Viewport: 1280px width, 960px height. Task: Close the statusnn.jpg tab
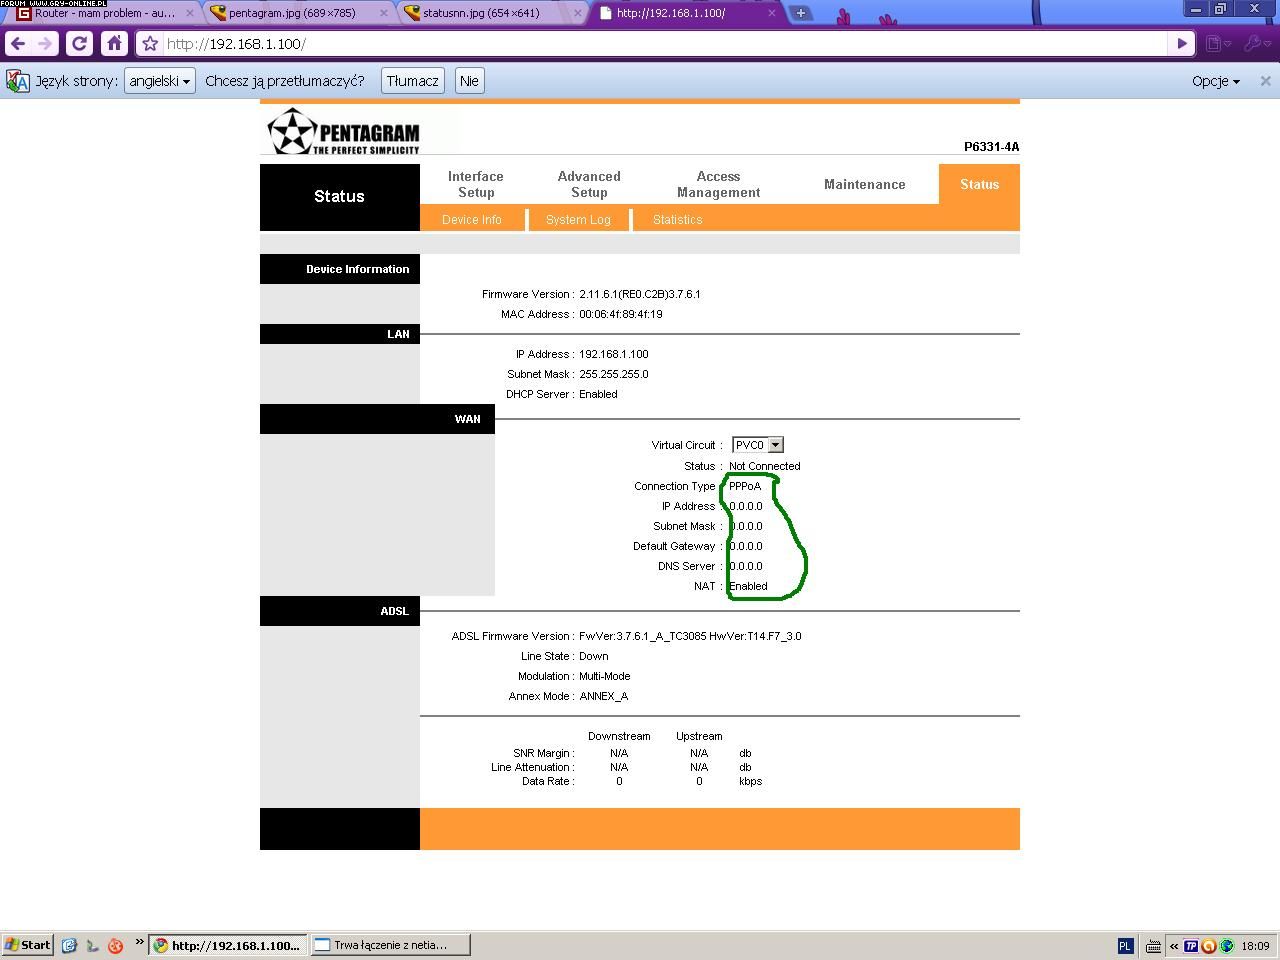click(577, 13)
